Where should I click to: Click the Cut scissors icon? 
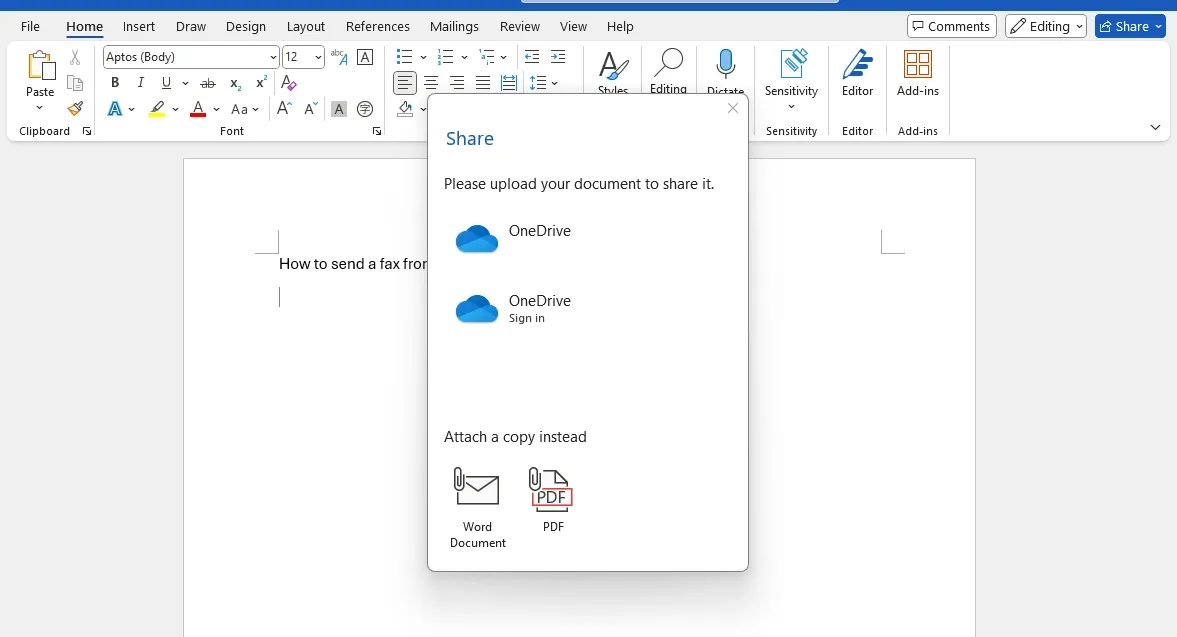75,57
